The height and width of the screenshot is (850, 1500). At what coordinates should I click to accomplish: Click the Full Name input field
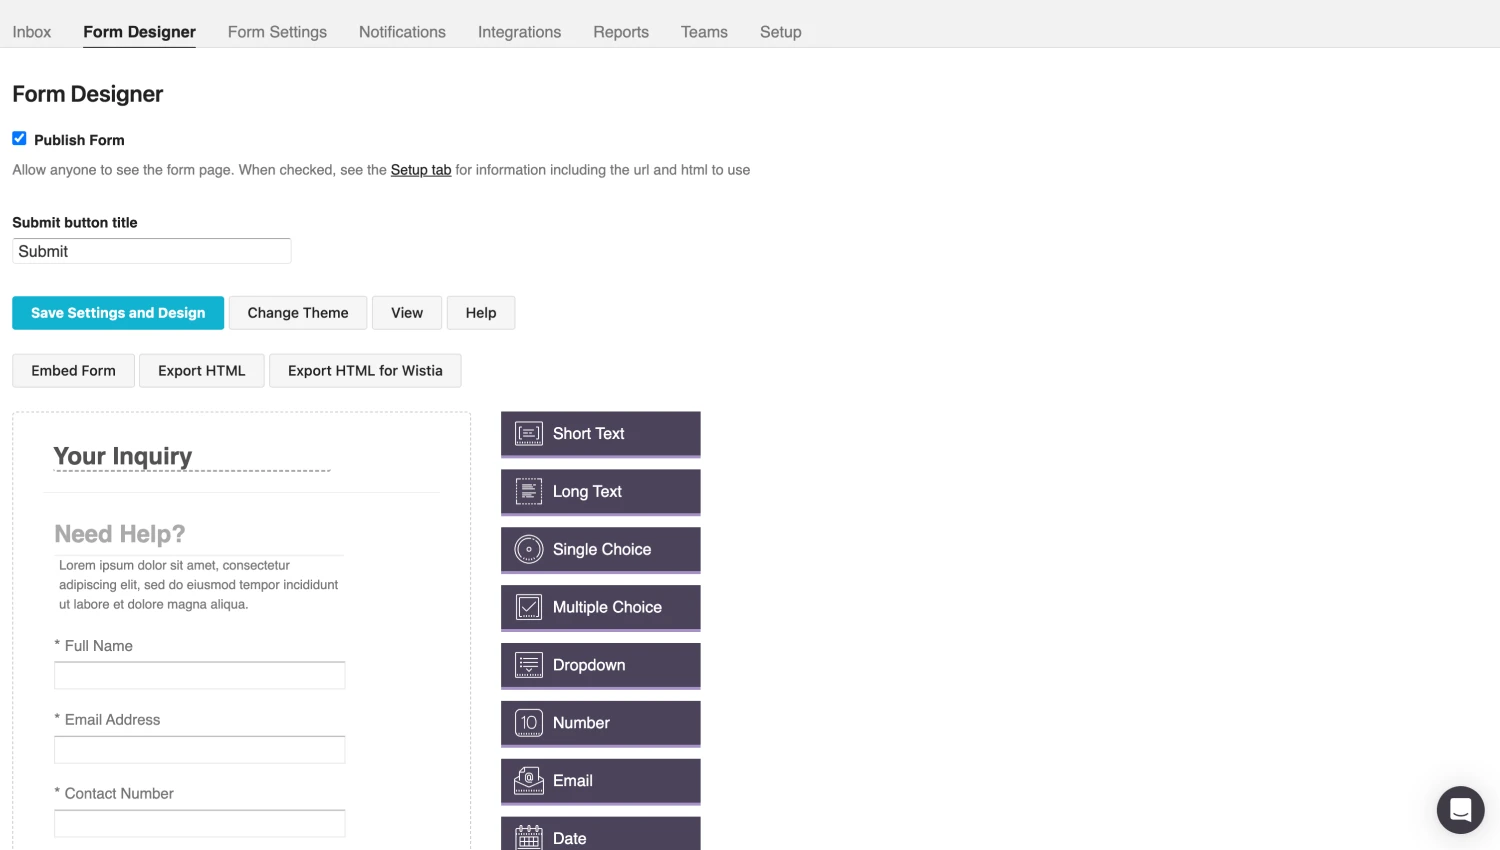click(200, 675)
